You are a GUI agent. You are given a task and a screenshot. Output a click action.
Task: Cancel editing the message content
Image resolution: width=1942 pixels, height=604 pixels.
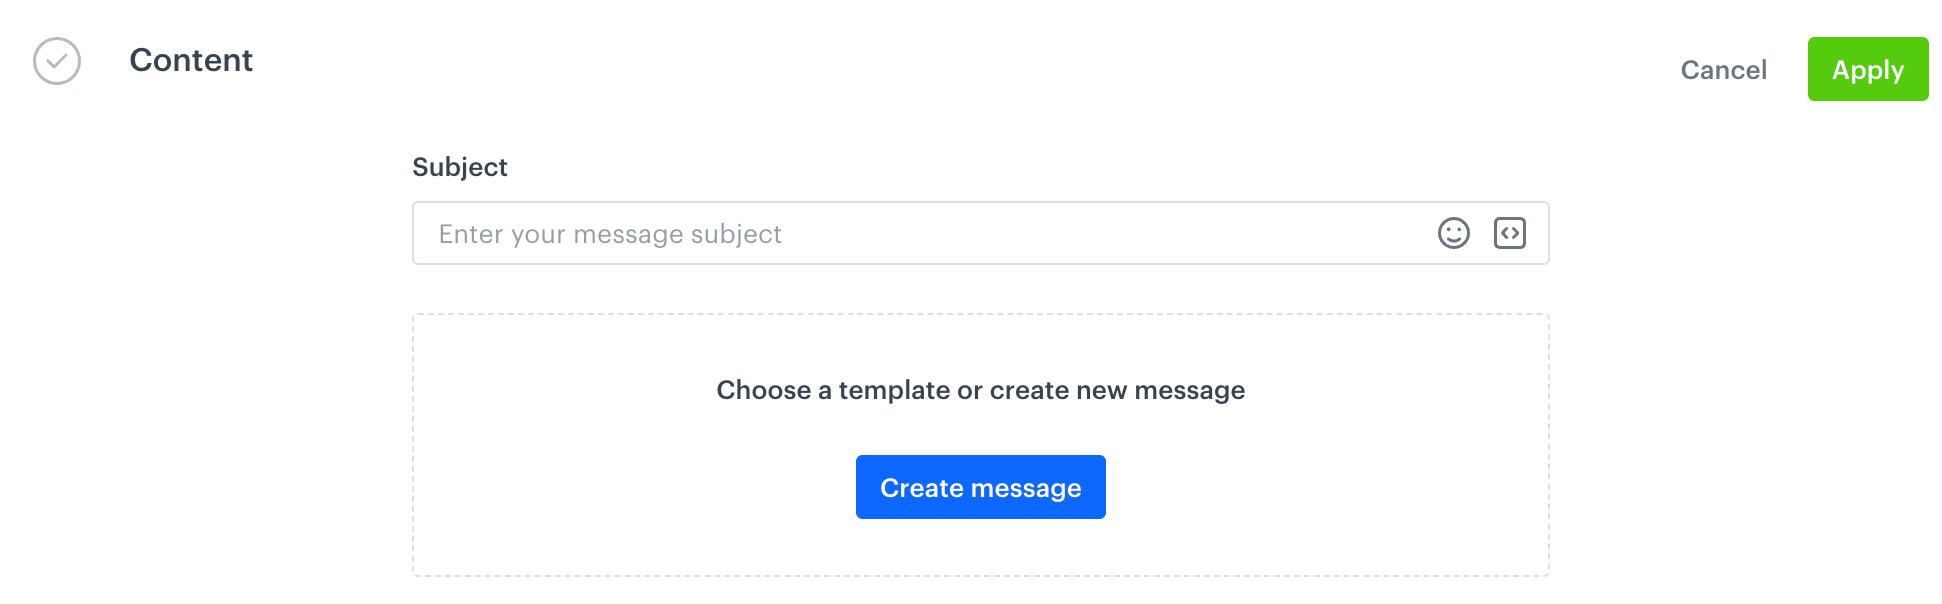click(x=1723, y=69)
